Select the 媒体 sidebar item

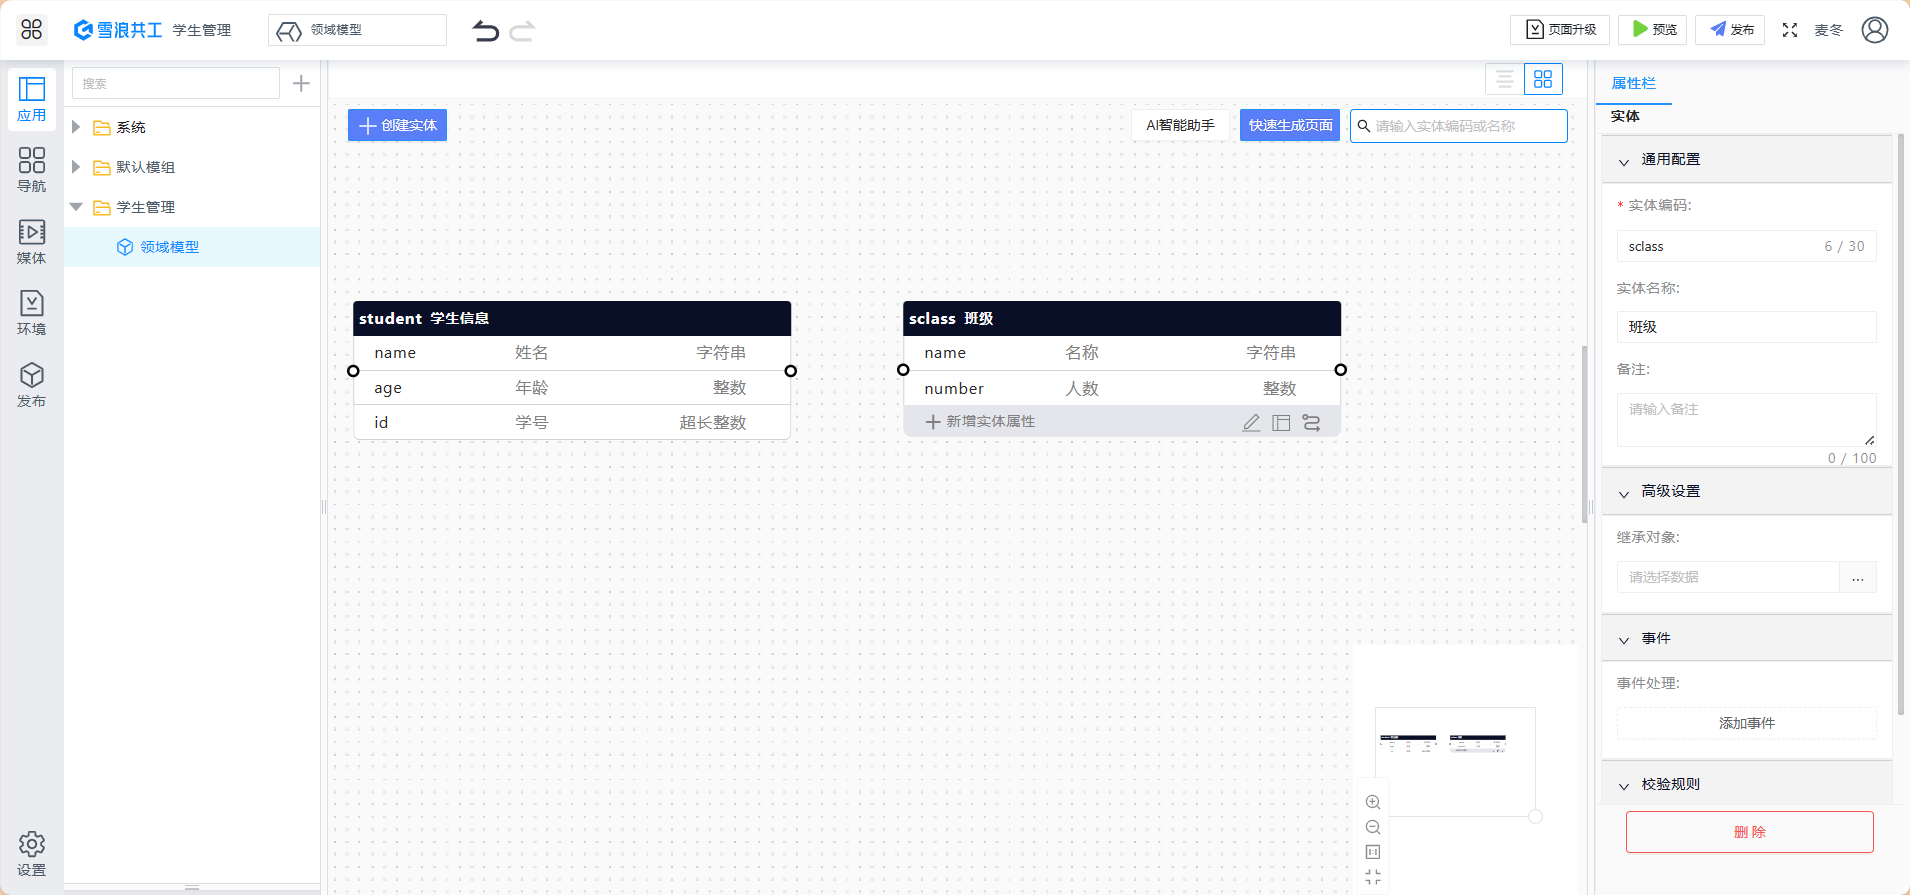32,242
